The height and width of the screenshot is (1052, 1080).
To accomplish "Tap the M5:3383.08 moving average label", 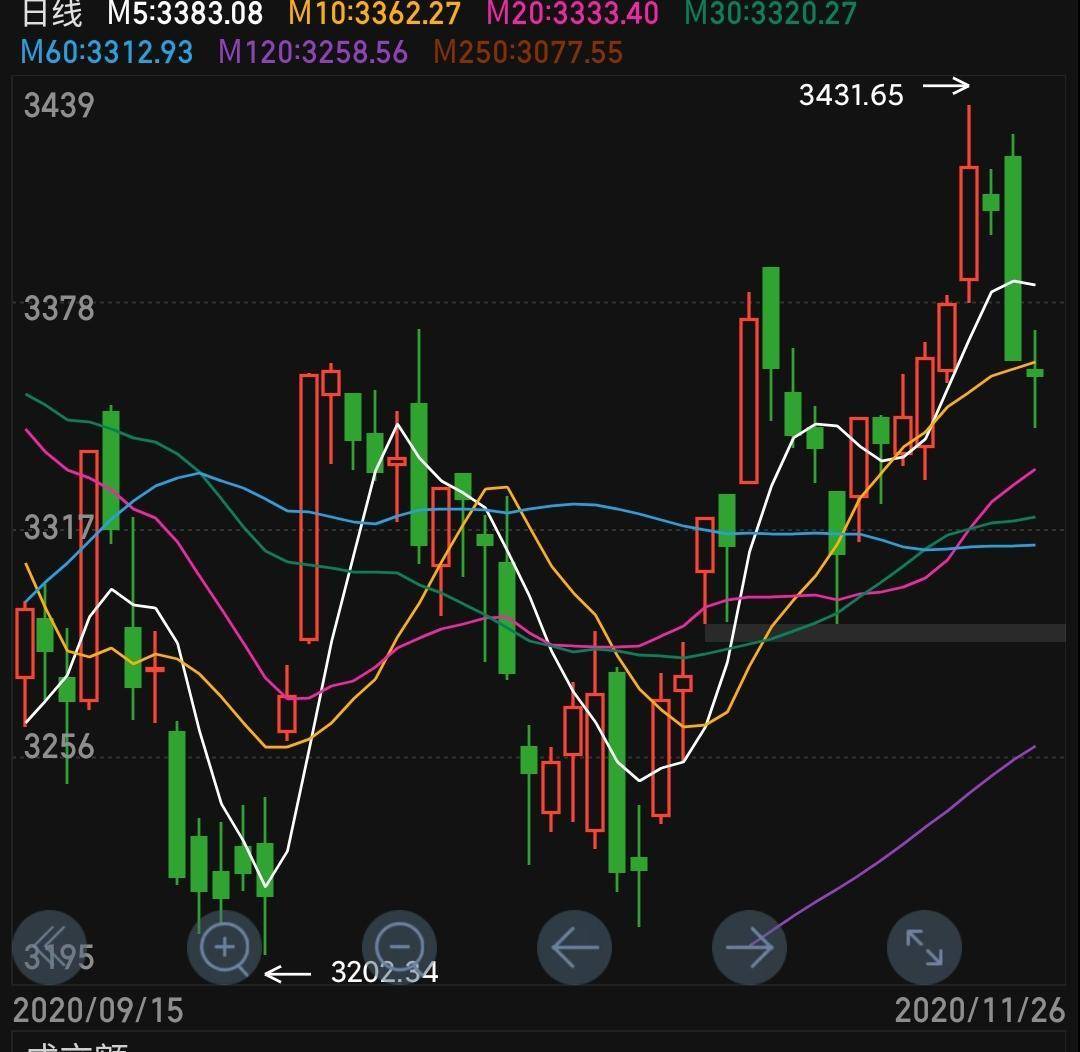I will 185,13.
